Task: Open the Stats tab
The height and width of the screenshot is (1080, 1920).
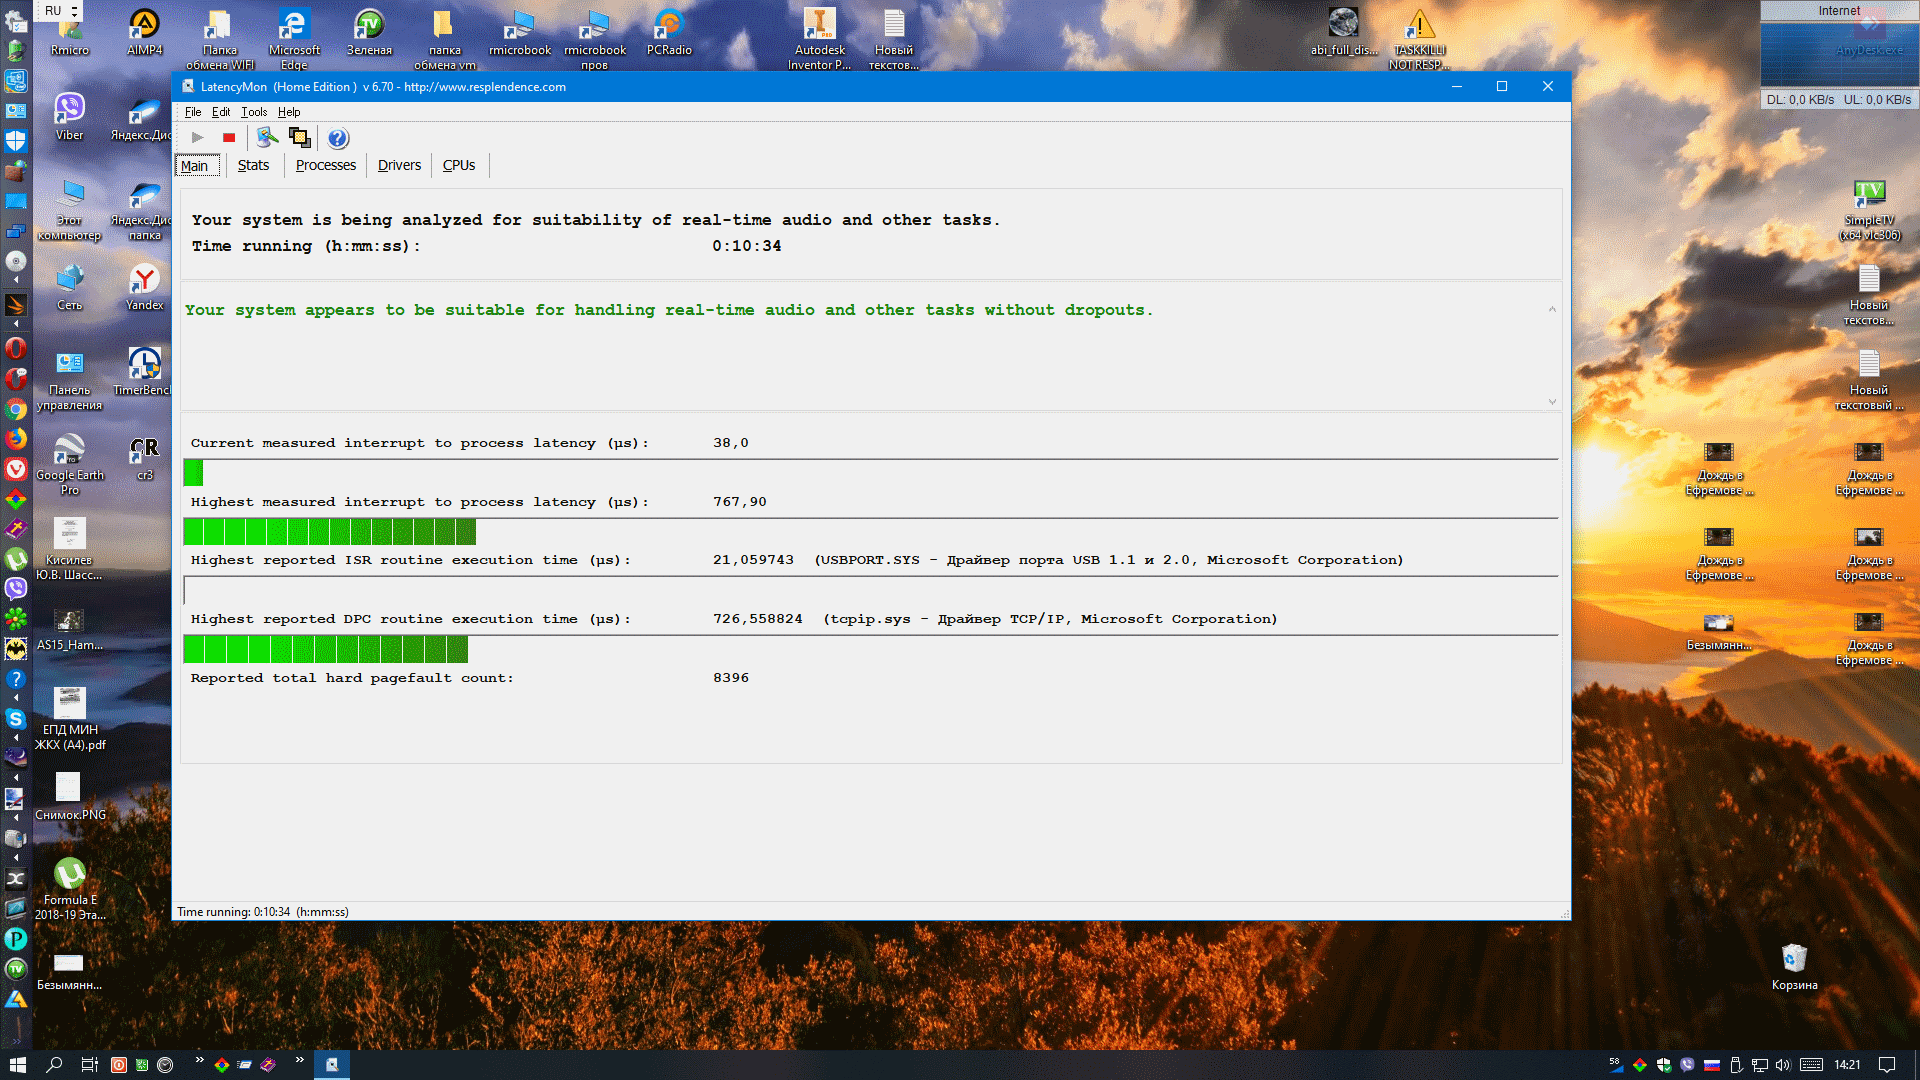Action: click(x=253, y=165)
